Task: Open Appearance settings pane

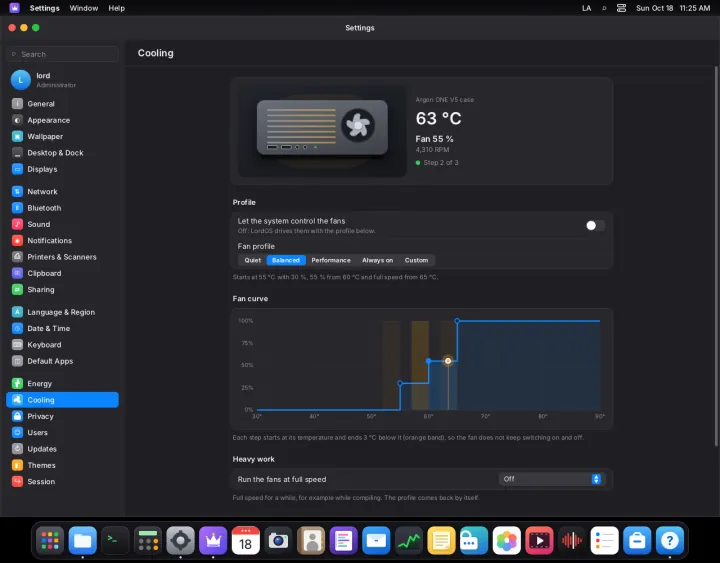Action: 62,120
